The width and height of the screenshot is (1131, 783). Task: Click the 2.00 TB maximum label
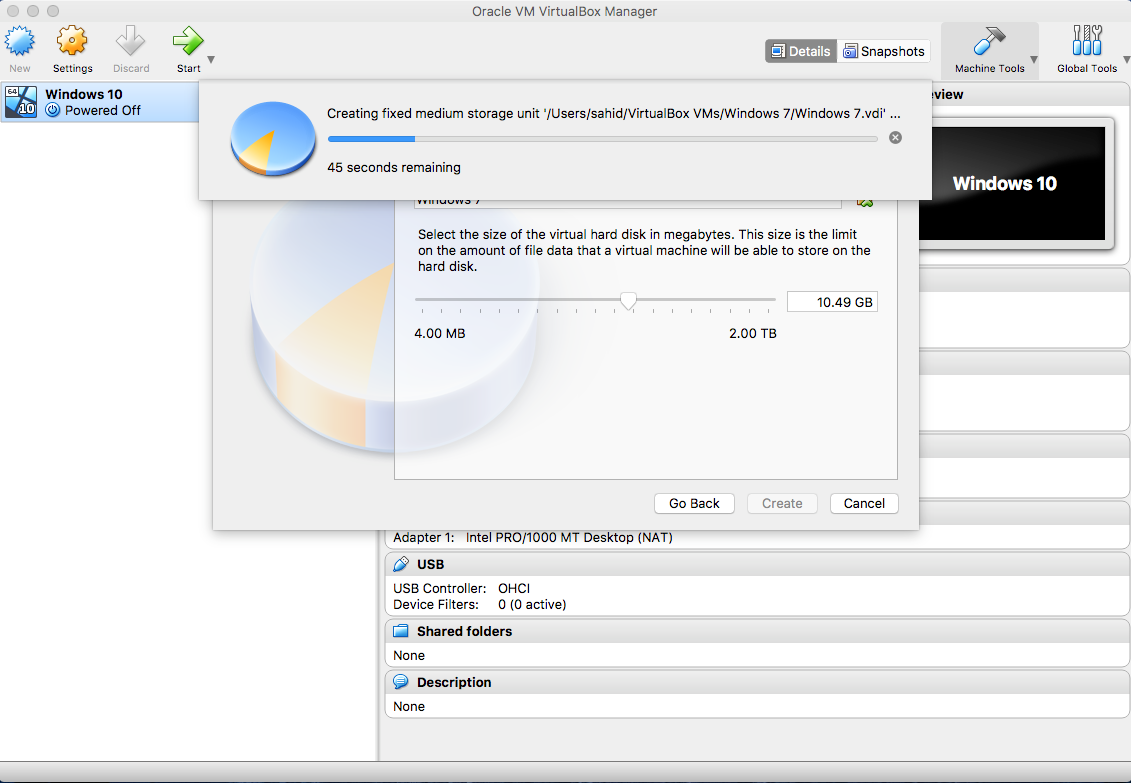752,333
